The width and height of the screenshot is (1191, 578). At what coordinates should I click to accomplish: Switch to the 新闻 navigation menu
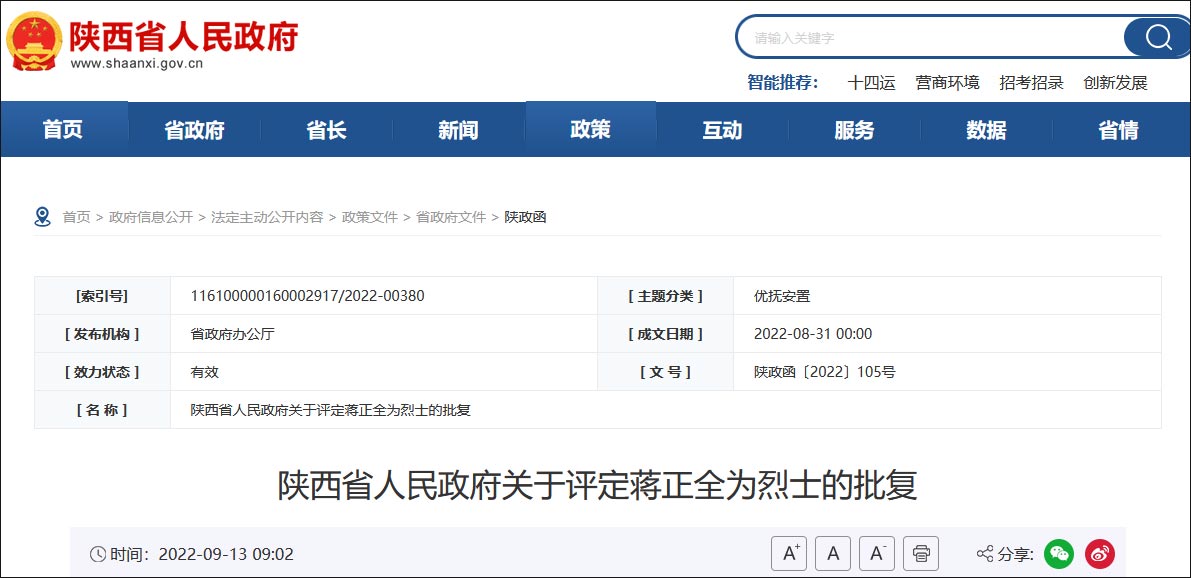coord(459,129)
